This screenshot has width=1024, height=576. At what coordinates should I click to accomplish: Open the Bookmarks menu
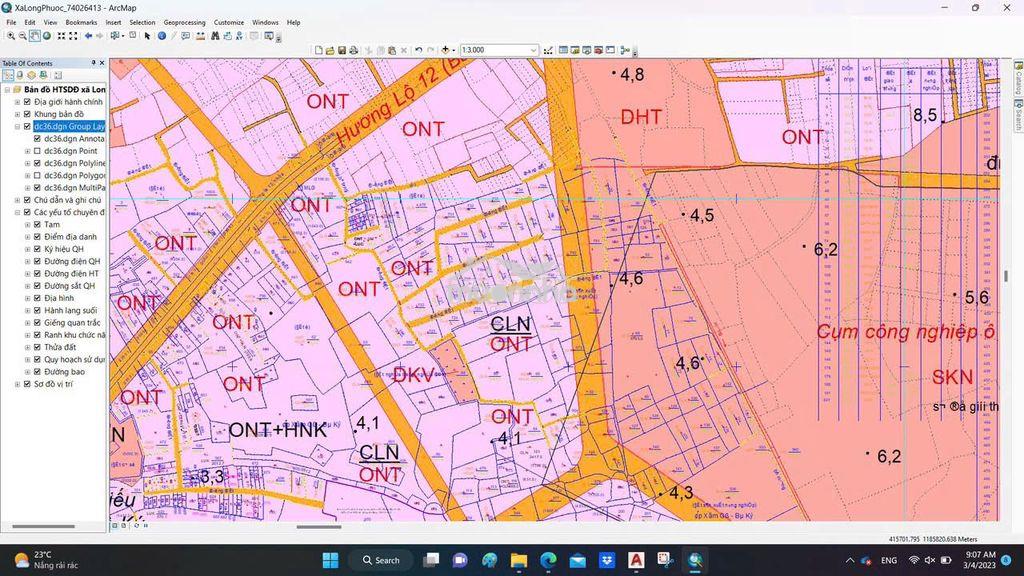coord(81,22)
